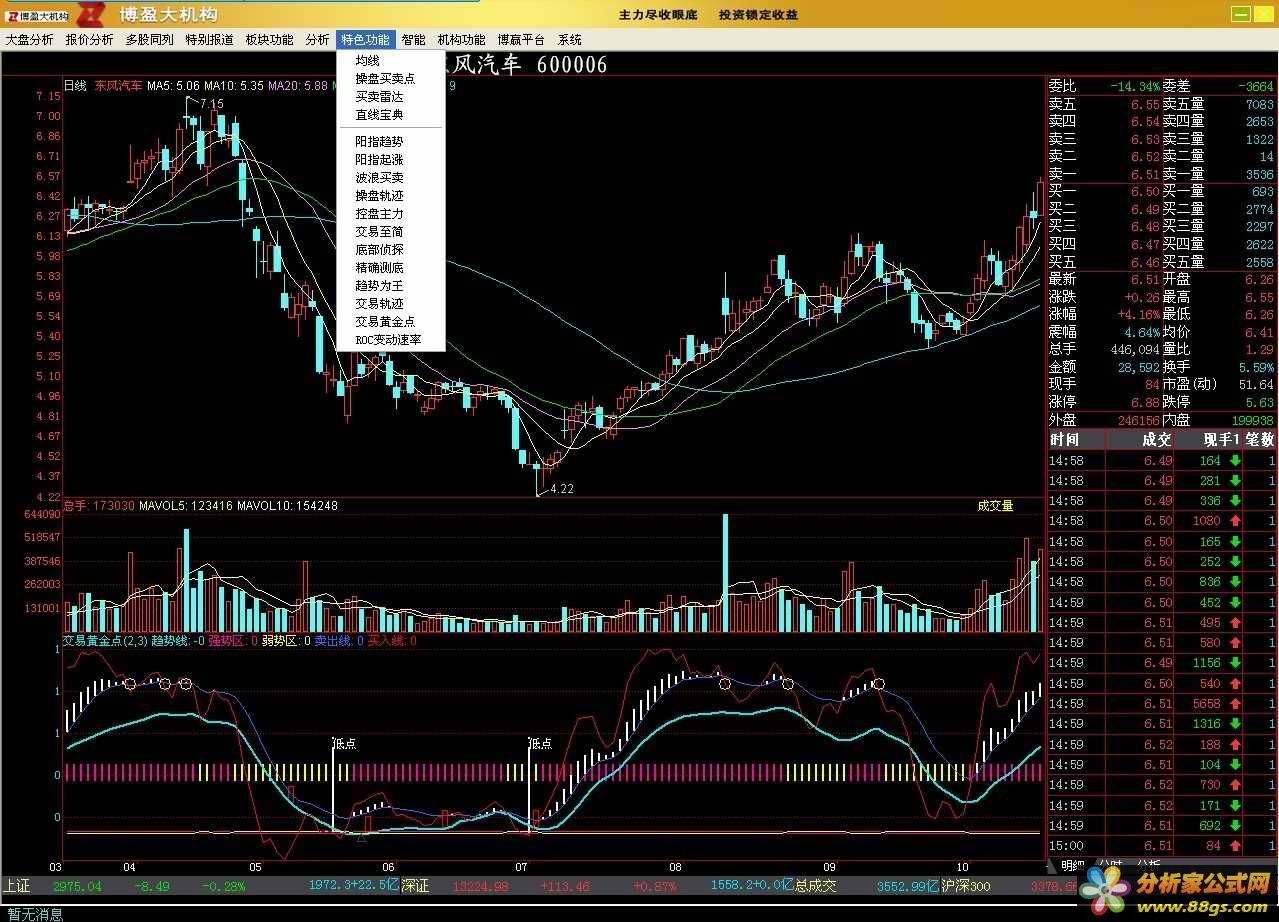Image resolution: width=1279 pixels, height=922 pixels.
Task: Click the 东风汽车 name in chart legend
Action: click(x=118, y=86)
